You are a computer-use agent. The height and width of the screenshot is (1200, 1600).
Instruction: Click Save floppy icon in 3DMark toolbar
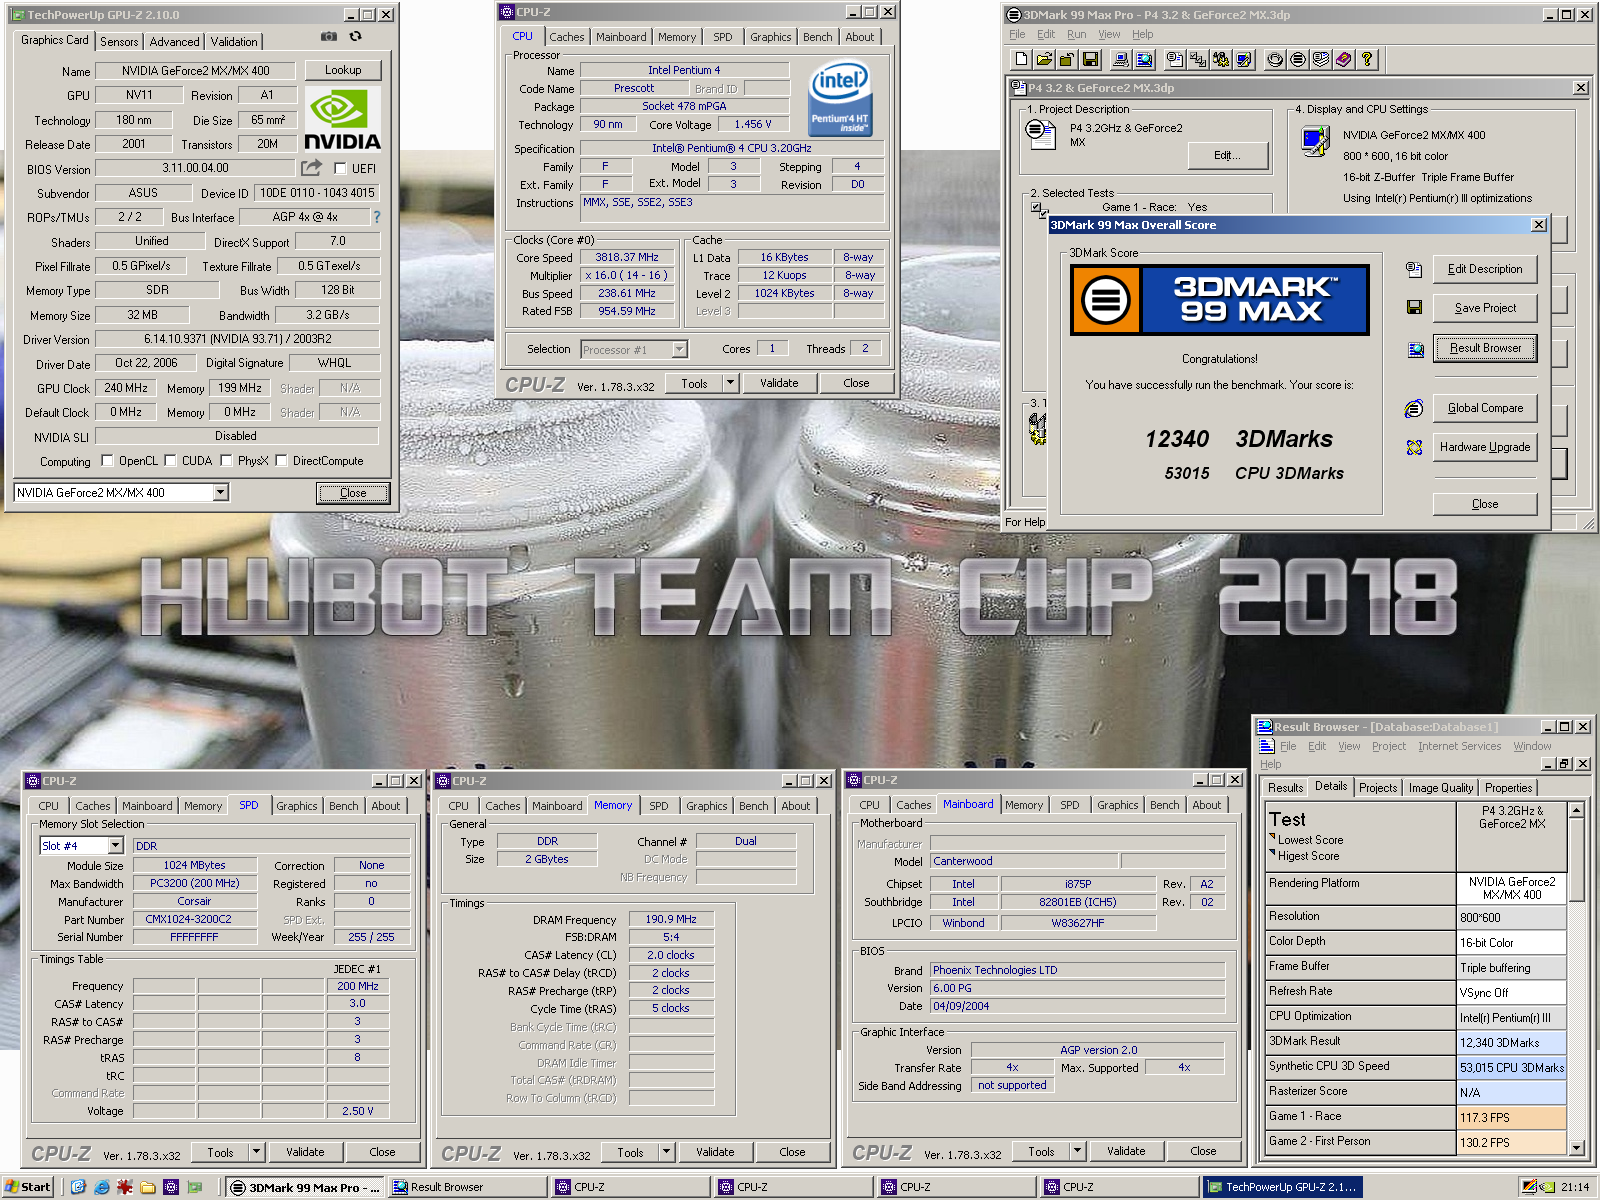(1090, 60)
